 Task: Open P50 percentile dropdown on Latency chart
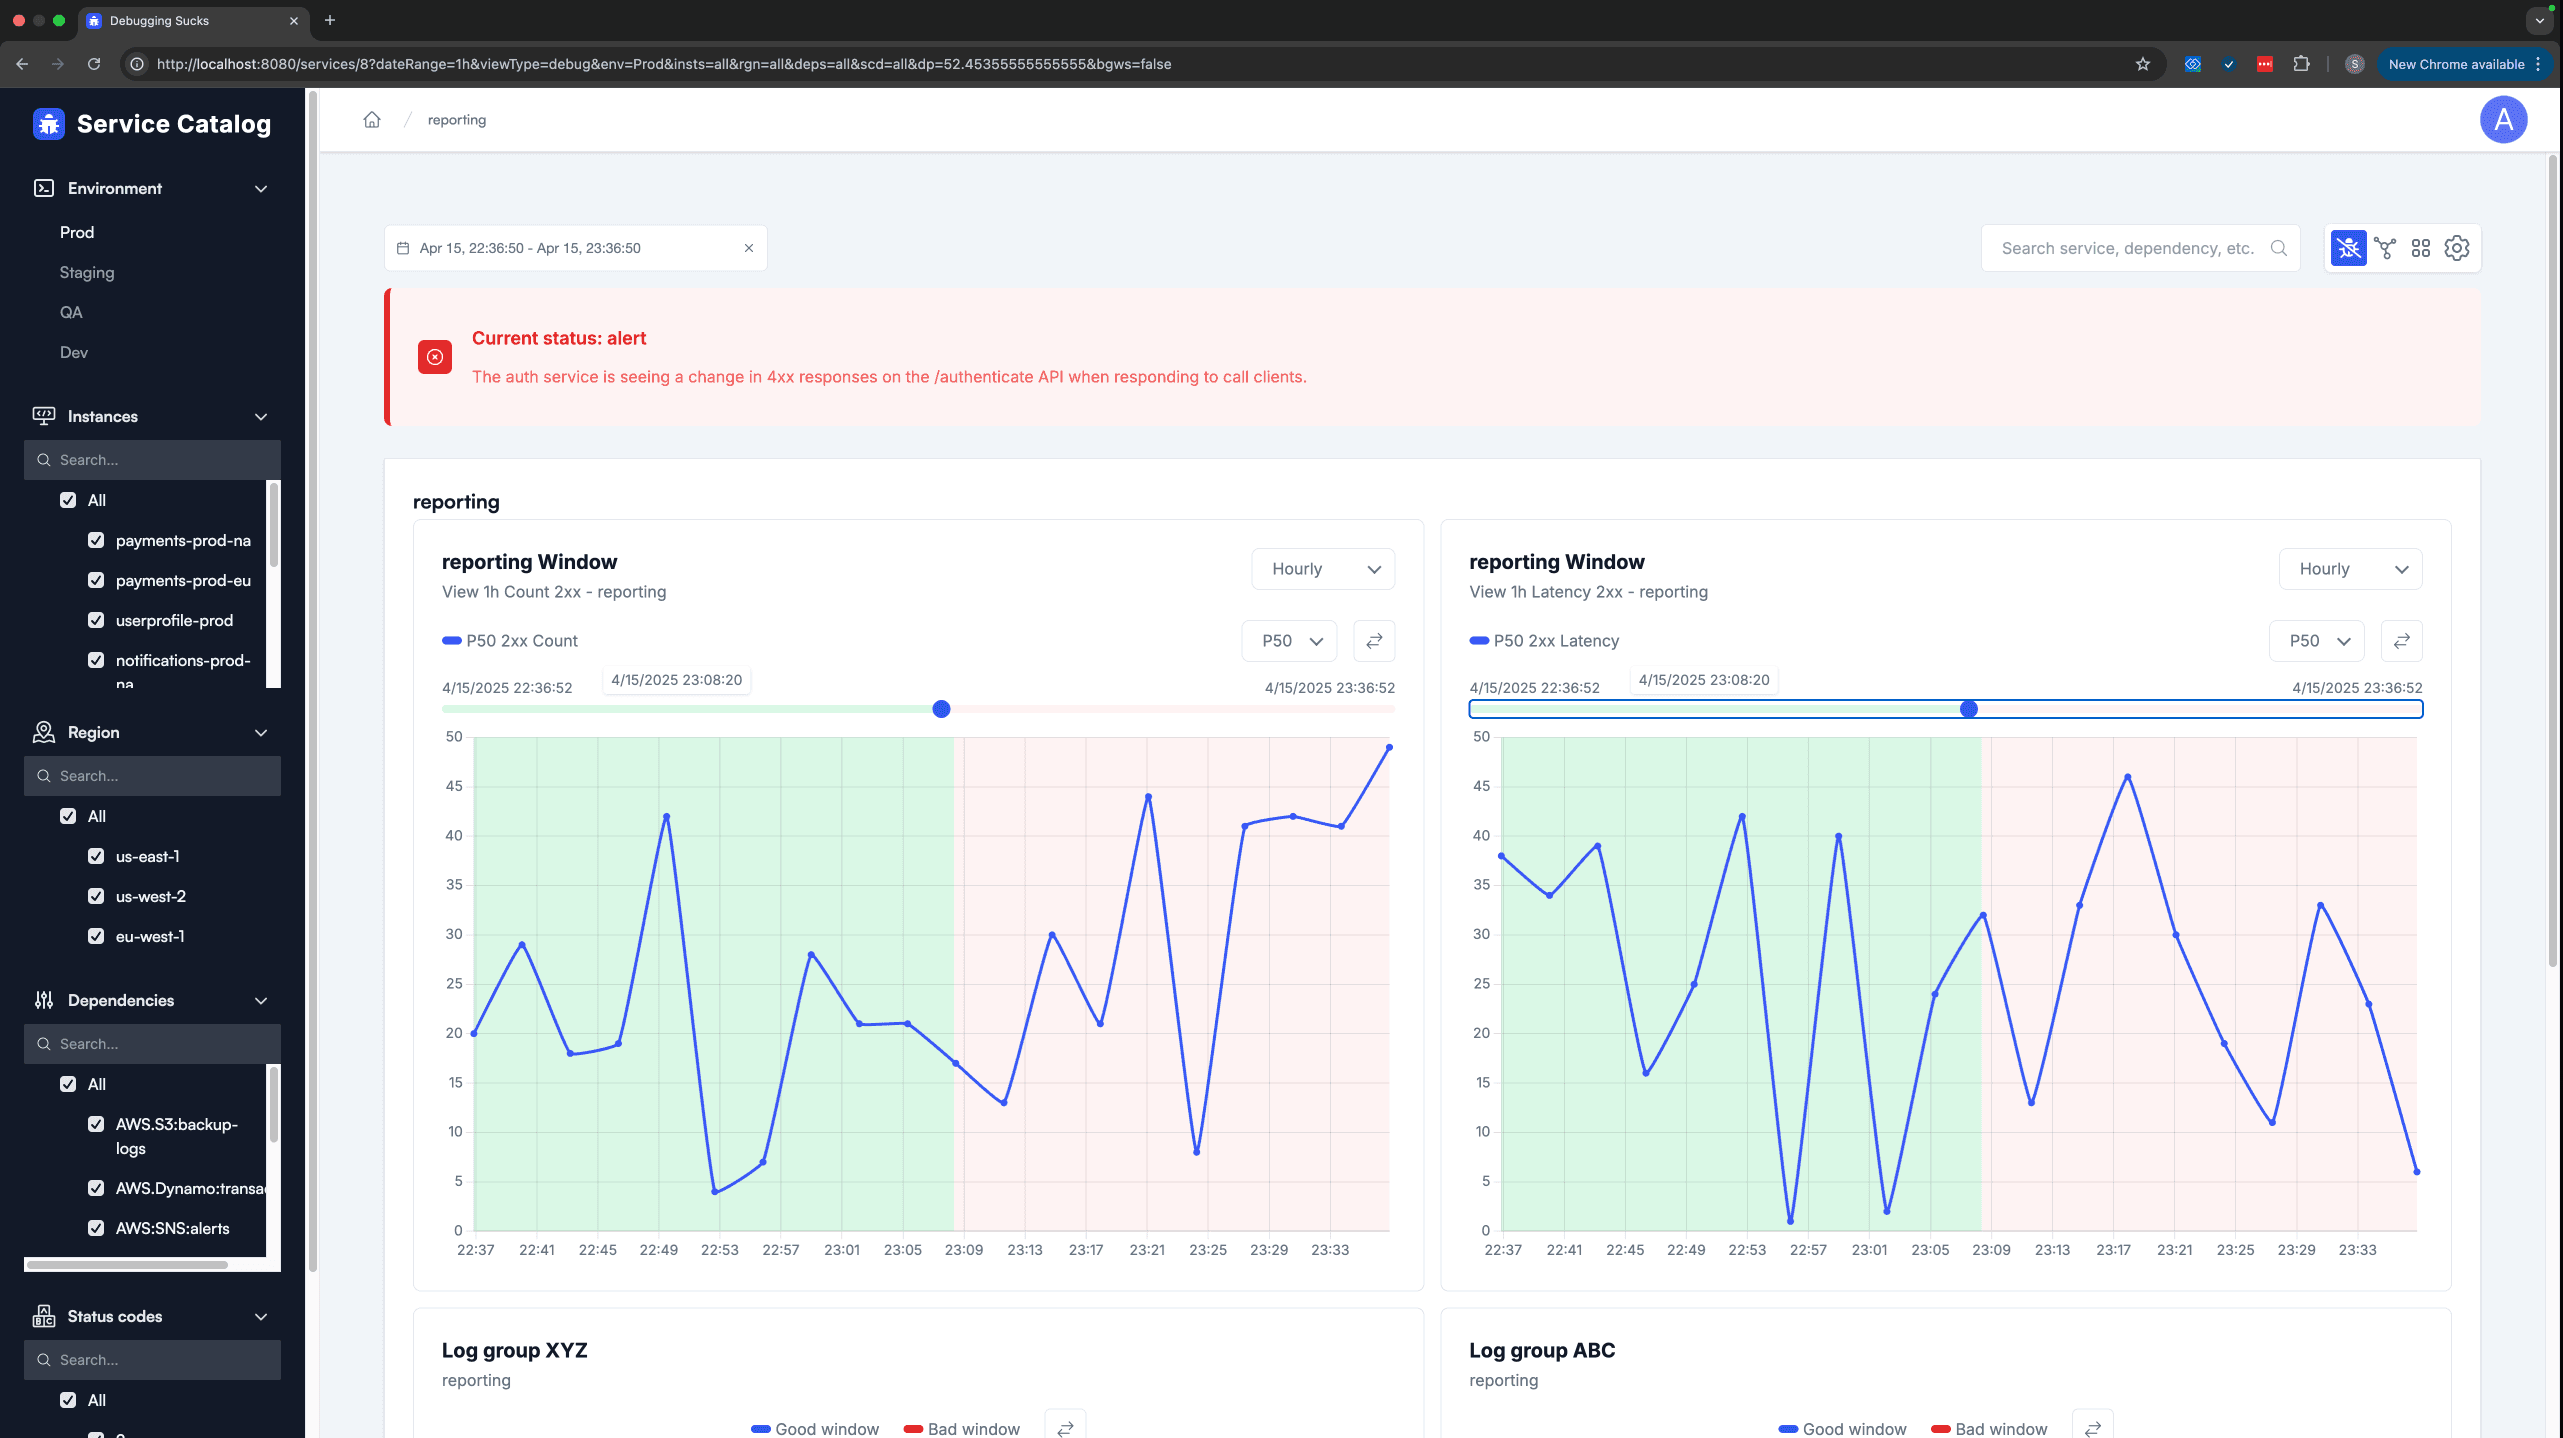pyautogui.click(x=2317, y=641)
